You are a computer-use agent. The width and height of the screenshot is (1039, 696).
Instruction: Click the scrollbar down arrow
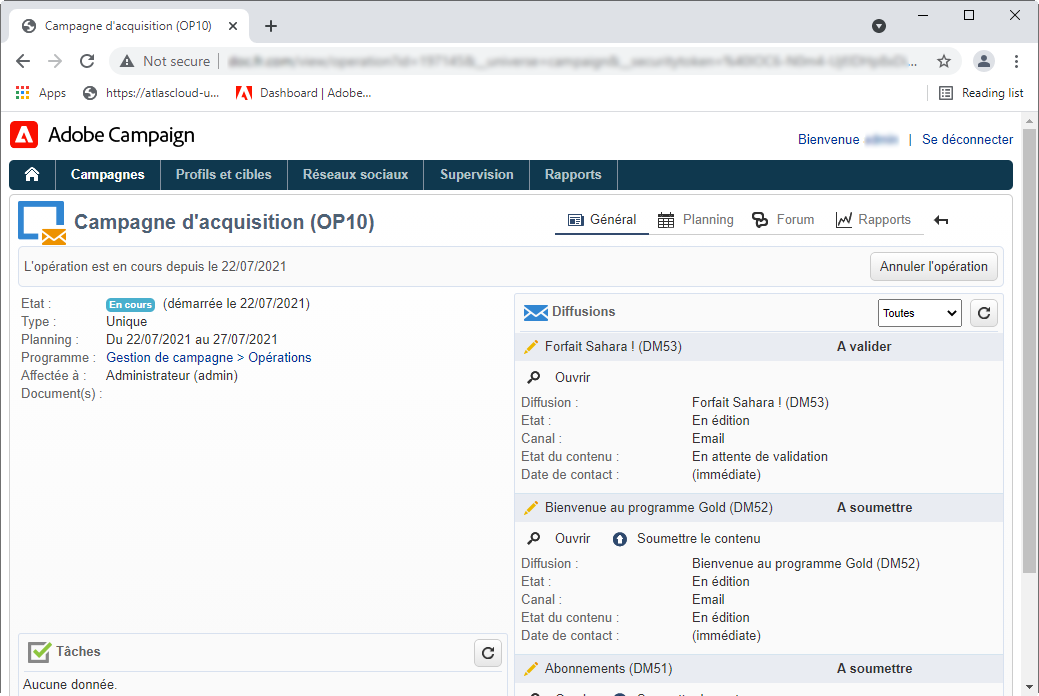(1029, 687)
